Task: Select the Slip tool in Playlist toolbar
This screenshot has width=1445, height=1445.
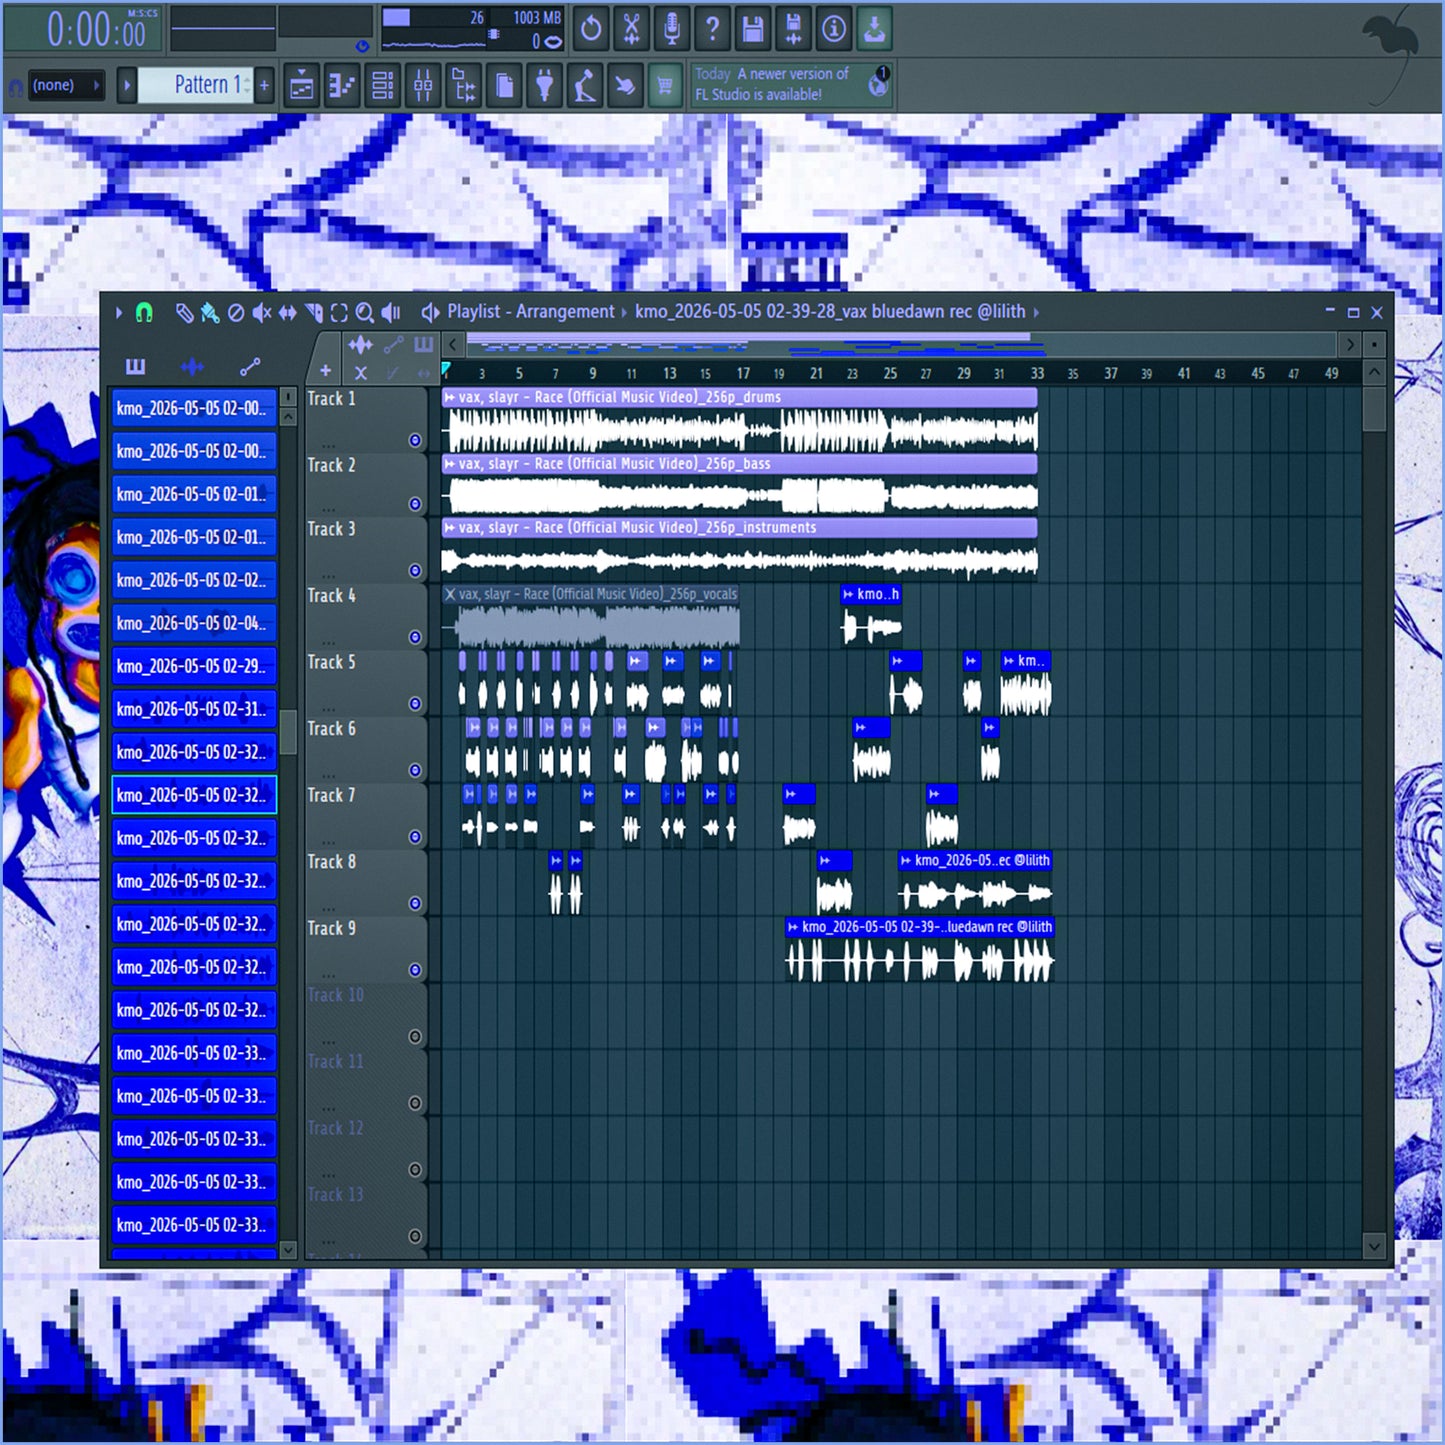Action: click(x=288, y=313)
